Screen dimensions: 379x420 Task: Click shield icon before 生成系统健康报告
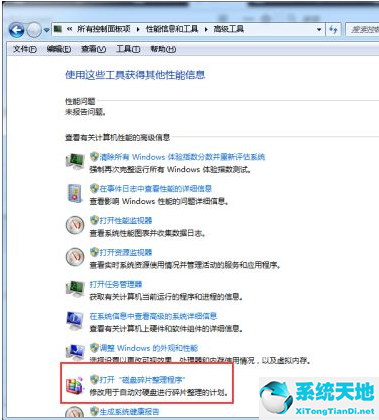94,412
